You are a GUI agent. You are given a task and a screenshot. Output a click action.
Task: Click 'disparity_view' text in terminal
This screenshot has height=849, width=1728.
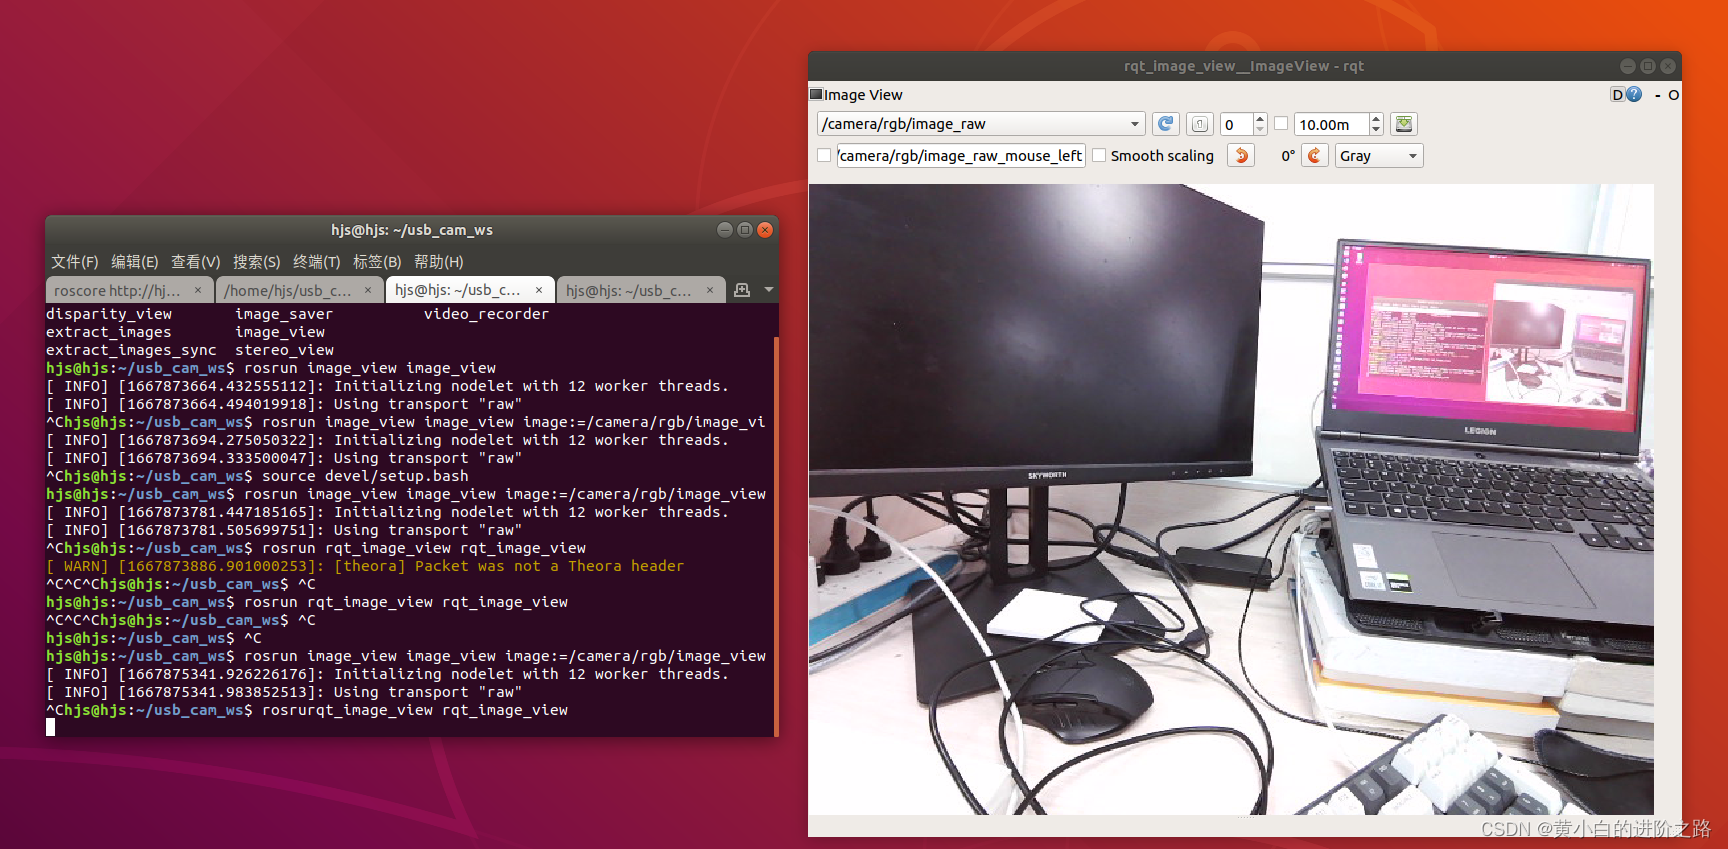109,314
